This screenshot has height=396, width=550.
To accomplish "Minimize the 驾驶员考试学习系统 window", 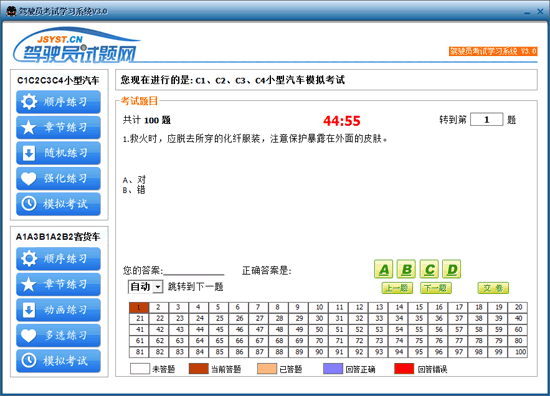I will click(x=527, y=12).
